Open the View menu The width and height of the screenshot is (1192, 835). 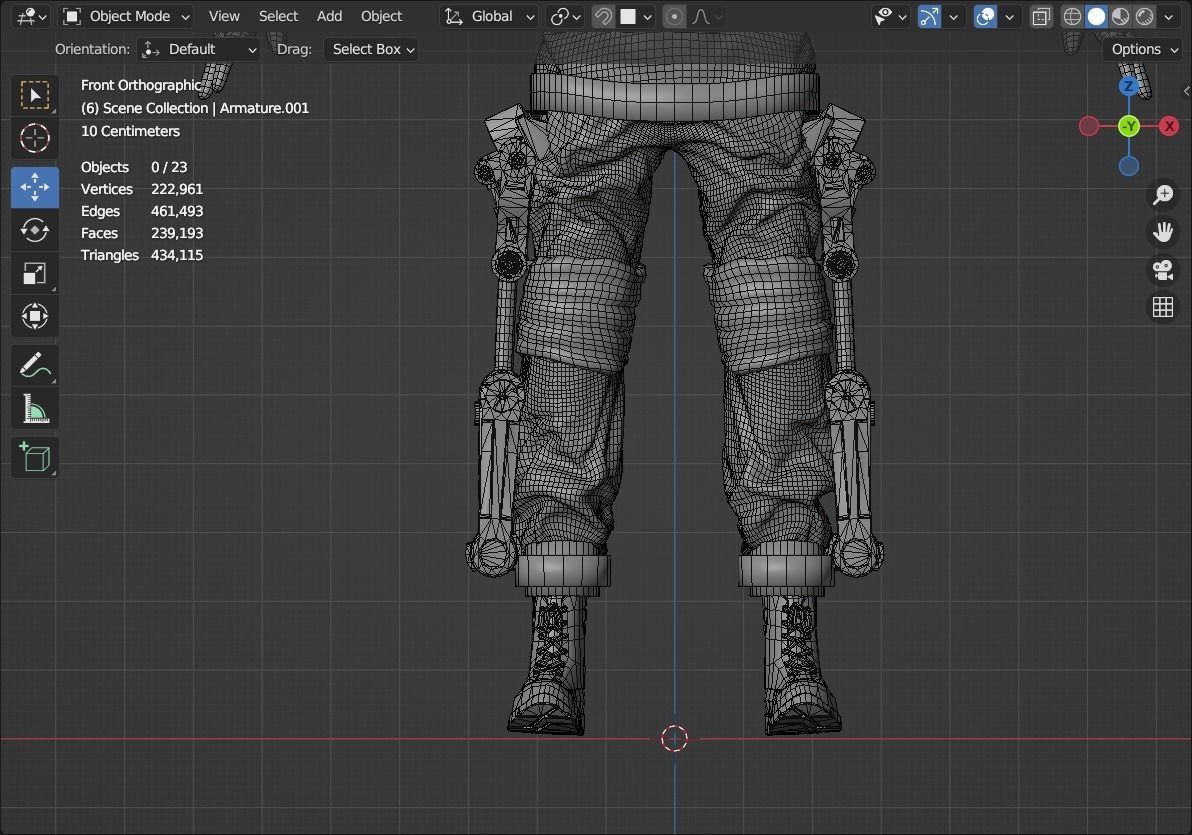tap(224, 16)
